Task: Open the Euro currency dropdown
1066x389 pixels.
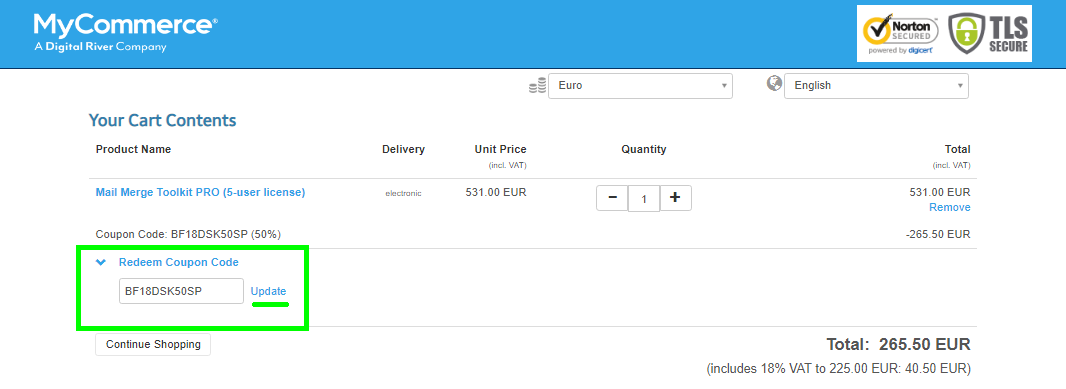Action: coord(640,86)
